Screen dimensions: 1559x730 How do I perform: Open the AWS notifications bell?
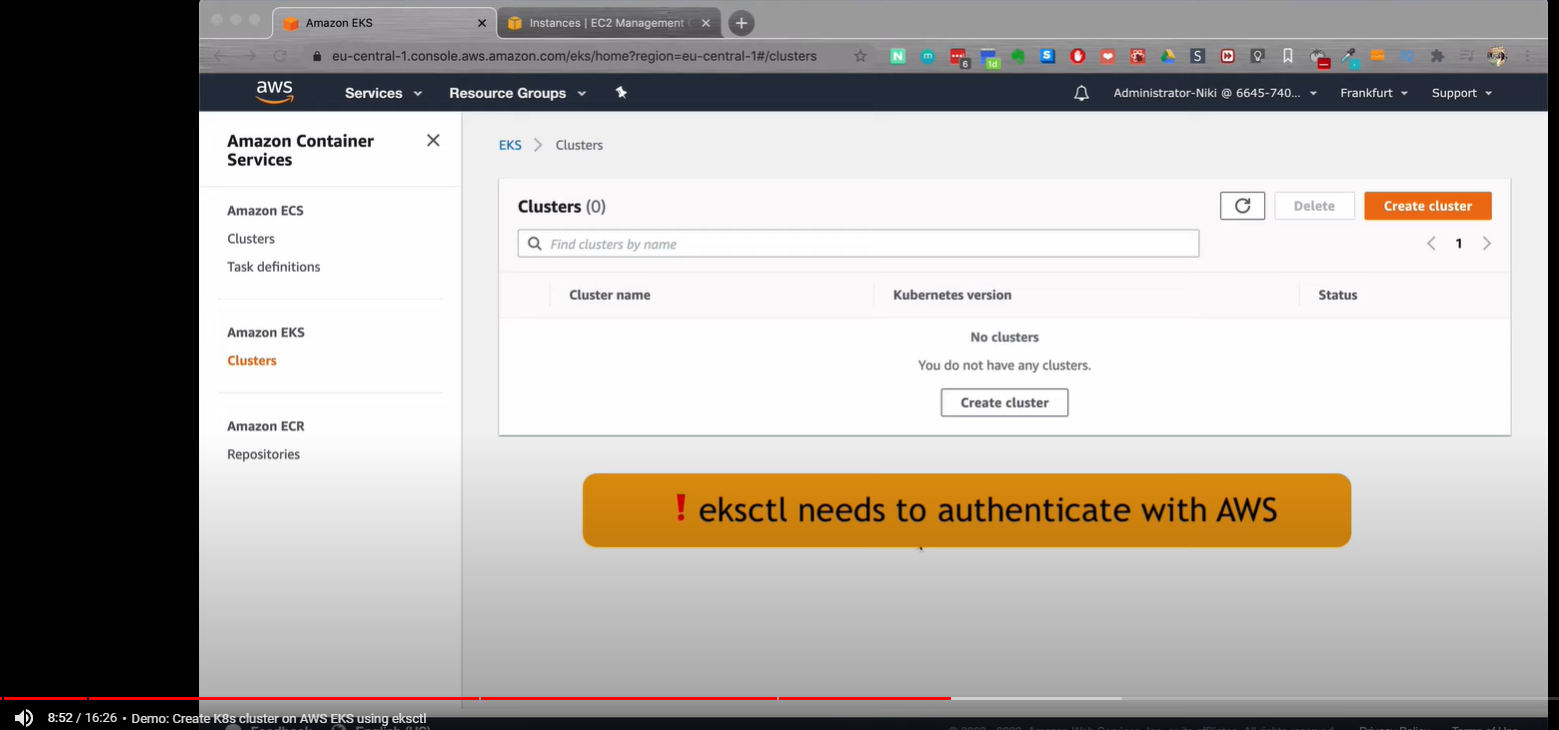(1081, 93)
